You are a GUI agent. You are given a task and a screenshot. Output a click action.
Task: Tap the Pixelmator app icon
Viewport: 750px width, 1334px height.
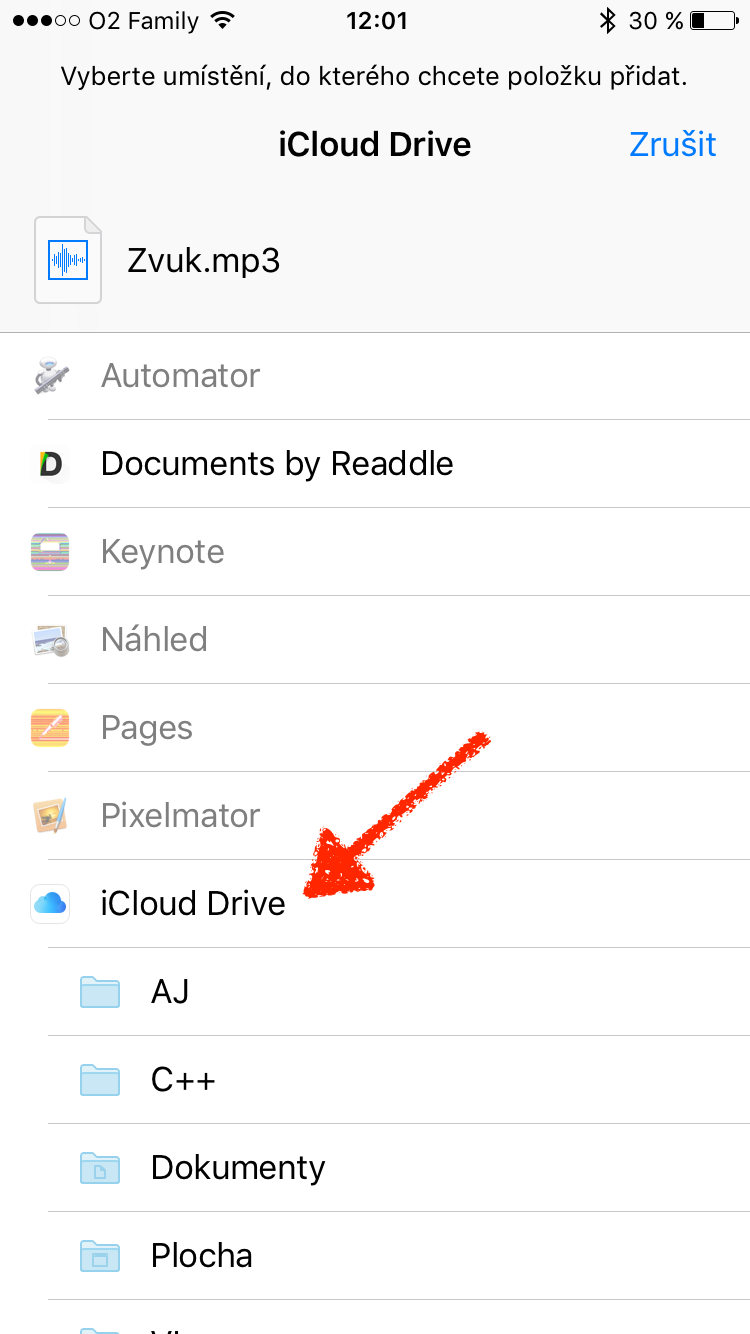[50, 816]
